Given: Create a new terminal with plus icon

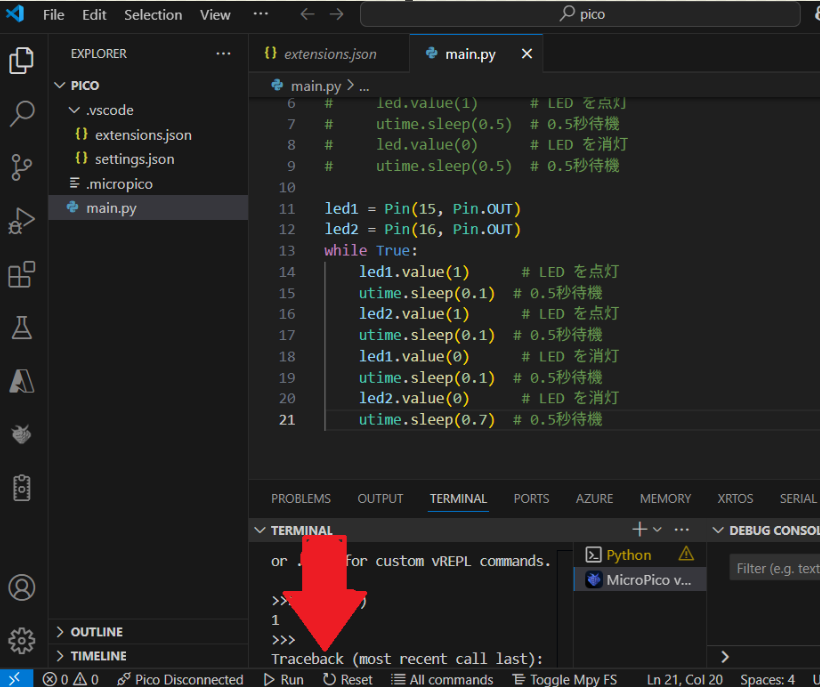Looking at the screenshot, I should [639, 530].
